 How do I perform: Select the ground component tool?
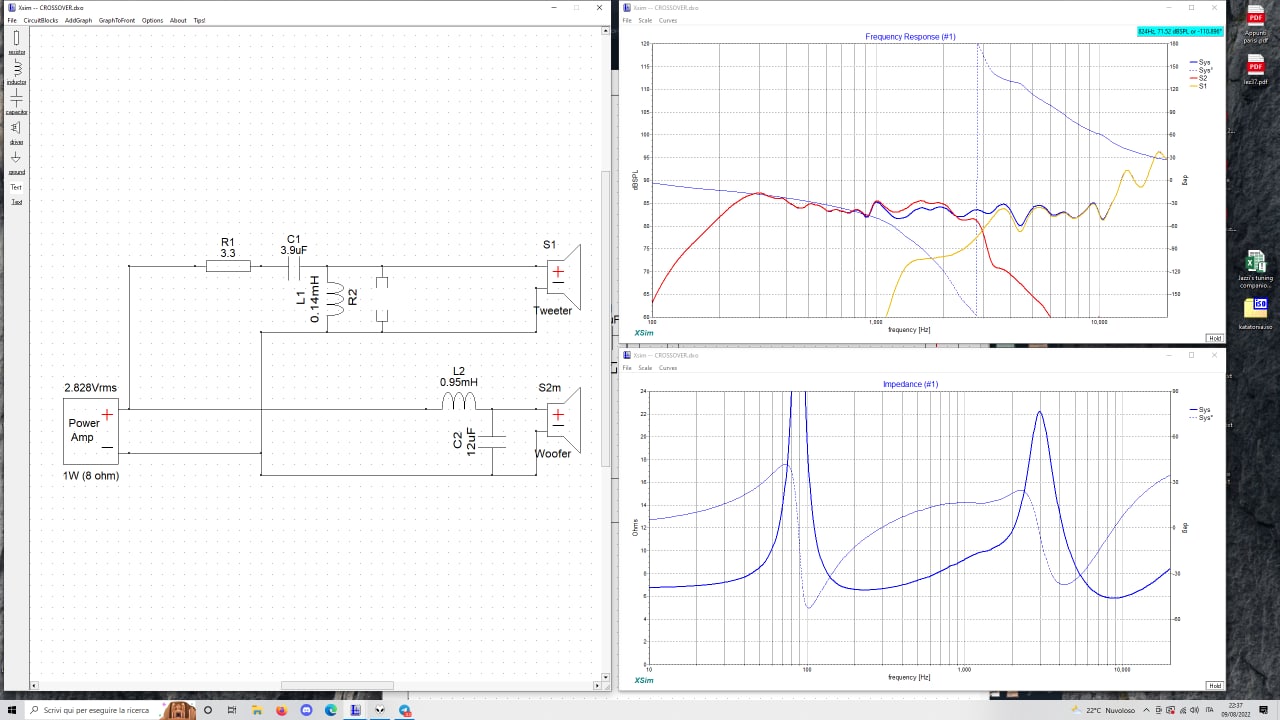coord(16,161)
